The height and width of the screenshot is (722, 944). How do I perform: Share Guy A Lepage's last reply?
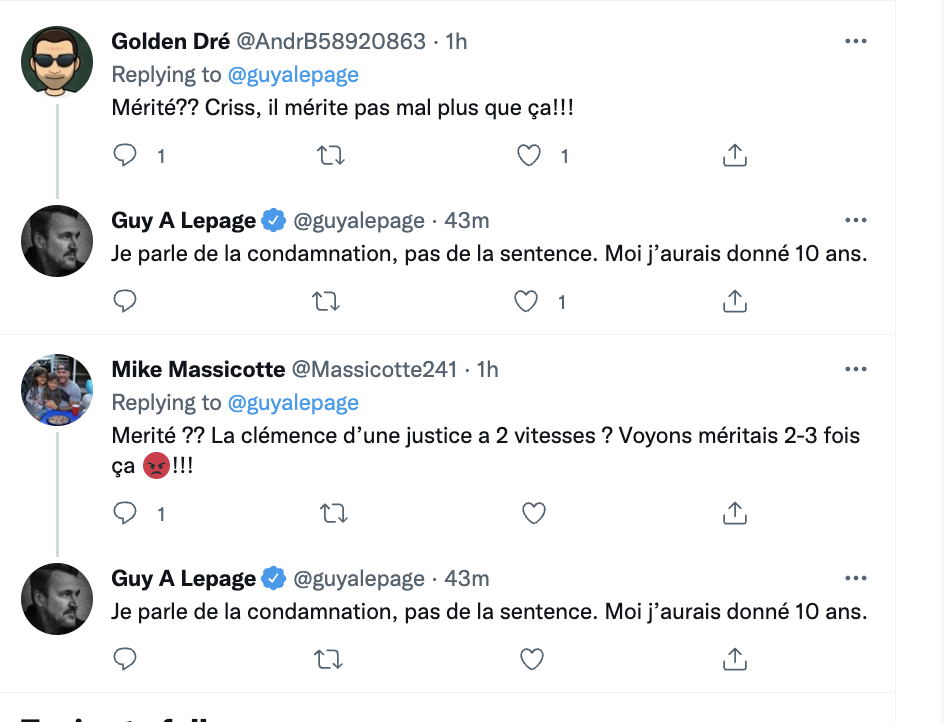coord(734,659)
